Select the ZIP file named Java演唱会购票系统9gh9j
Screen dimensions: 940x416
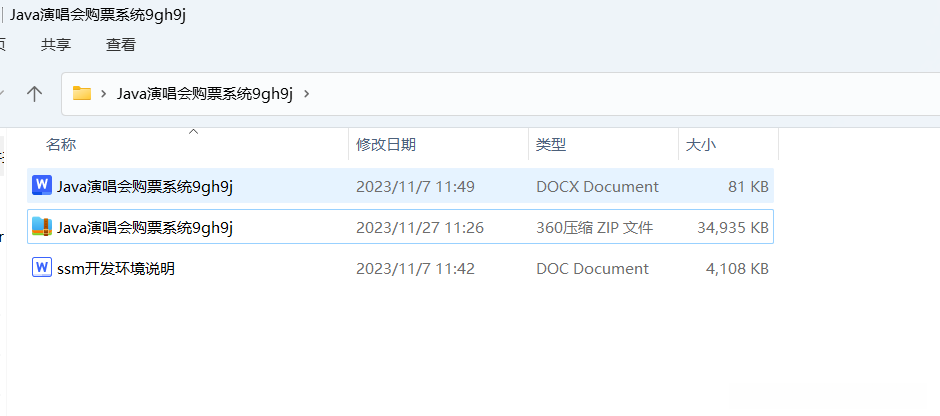pos(145,227)
